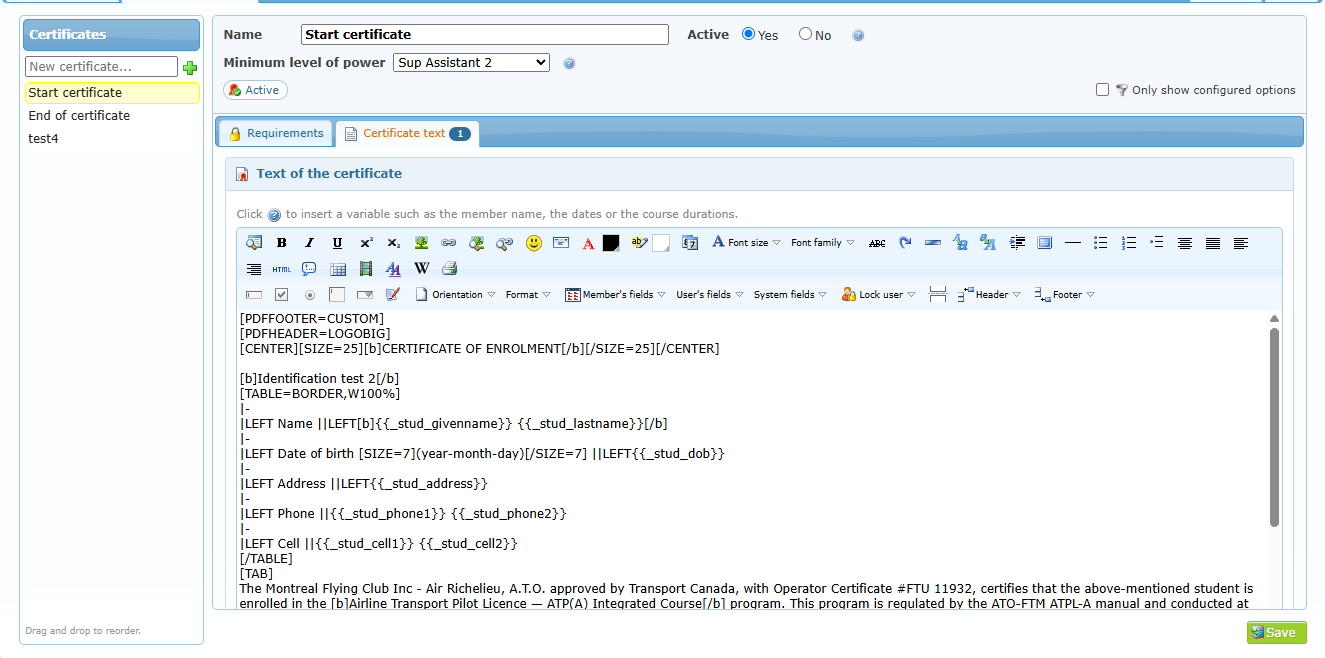This screenshot has height=658, width=1325.
Task: Click the Name text field
Action: click(485, 34)
